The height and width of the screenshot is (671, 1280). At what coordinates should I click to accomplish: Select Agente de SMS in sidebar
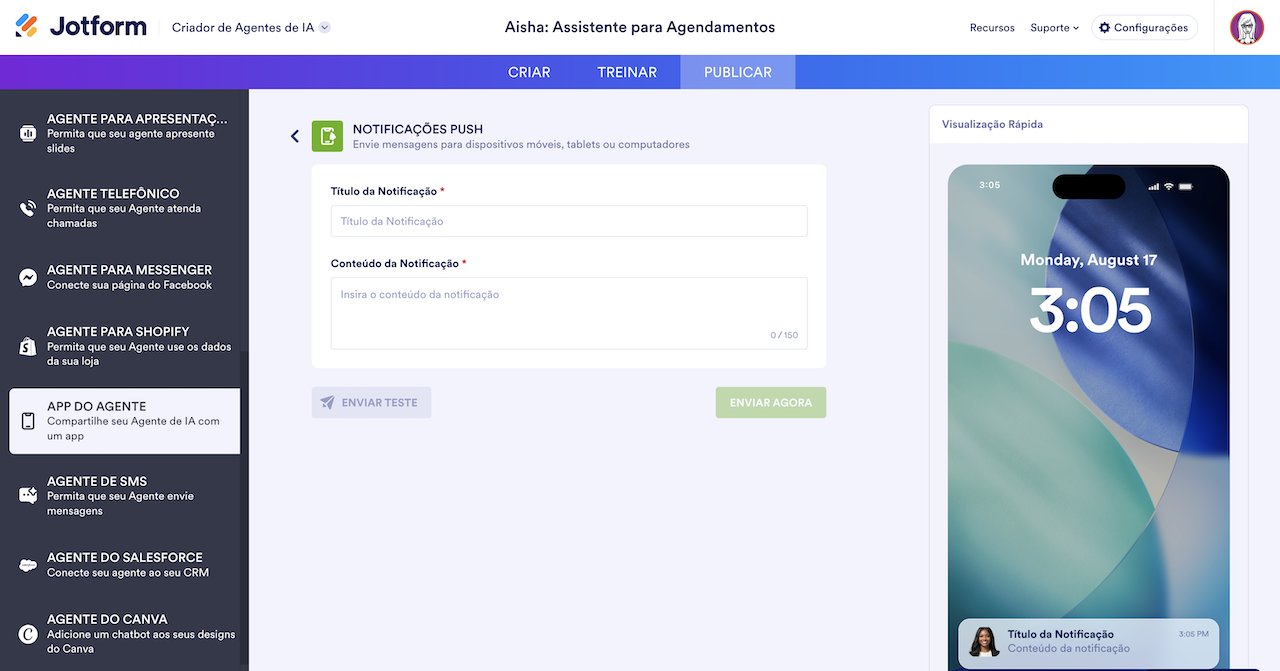click(124, 496)
